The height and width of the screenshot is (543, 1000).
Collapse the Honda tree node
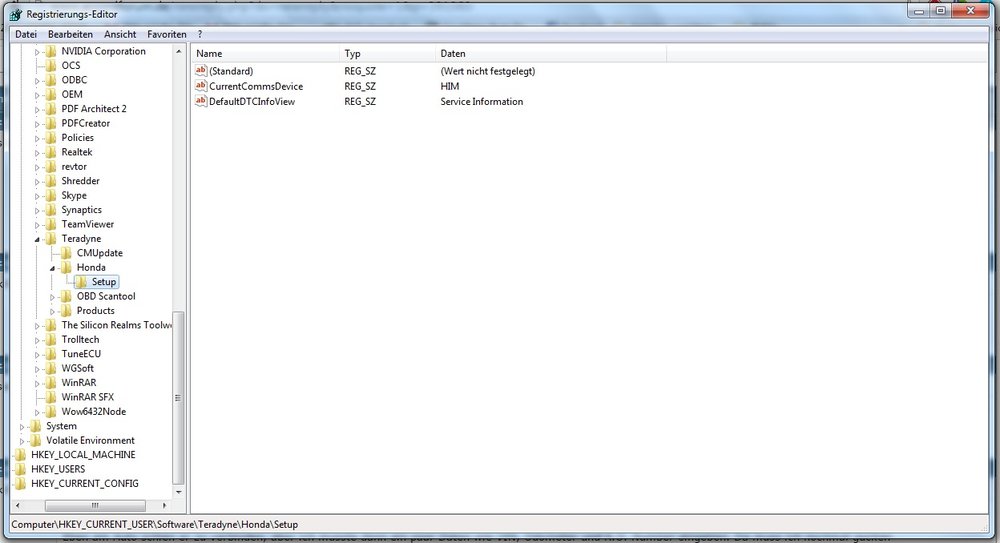[x=53, y=268]
